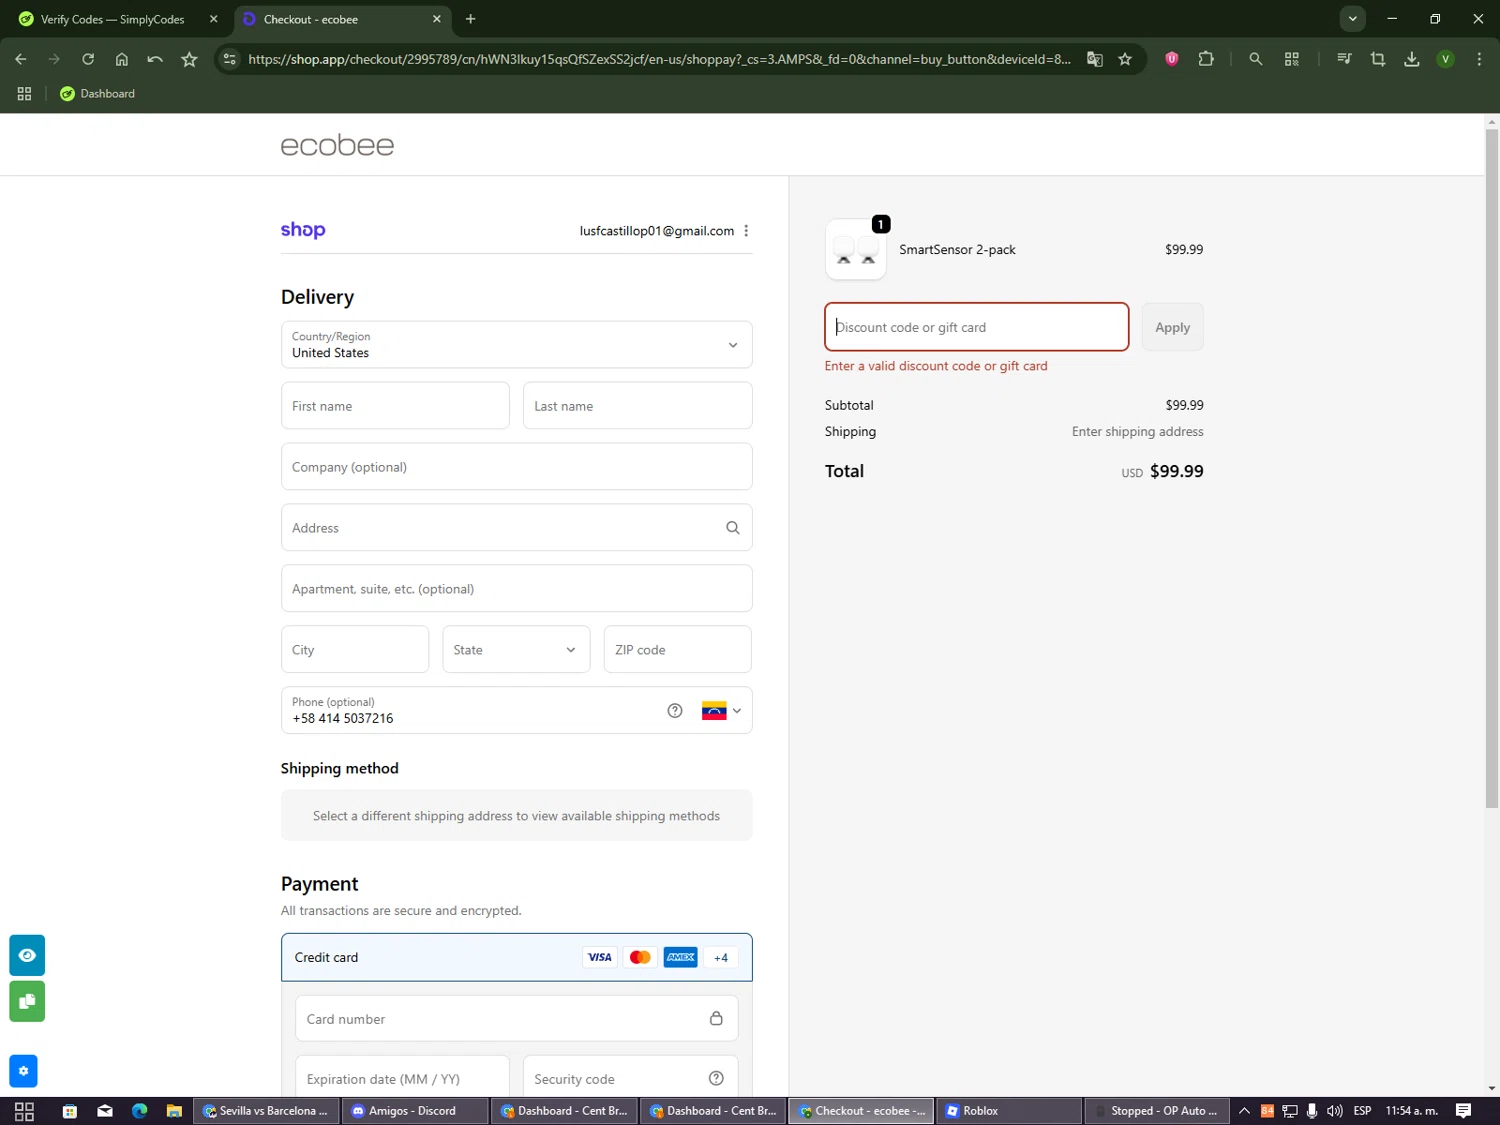Click the ecobee logo
The image size is (1500, 1125).
click(337, 146)
